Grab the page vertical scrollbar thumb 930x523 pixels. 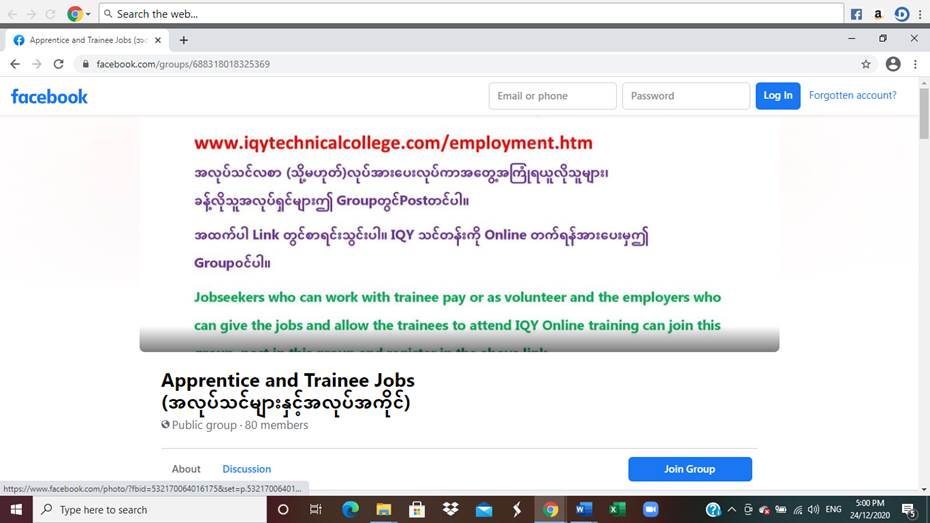tap(923, 114)
